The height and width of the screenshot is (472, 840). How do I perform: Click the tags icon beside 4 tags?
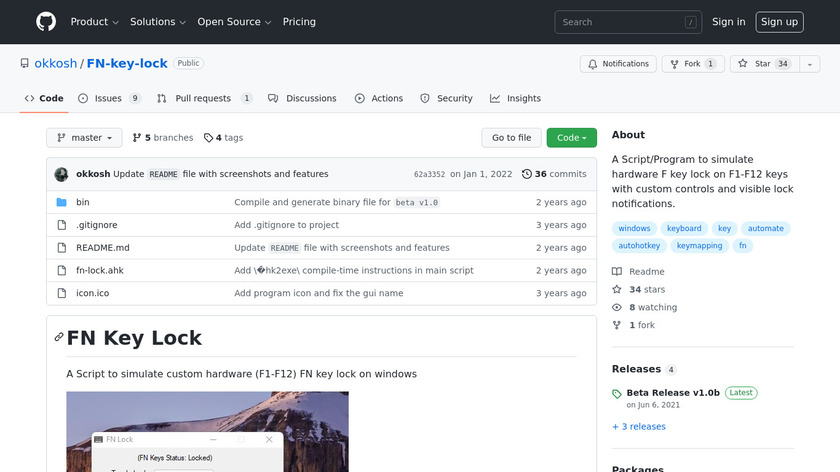[x=208, y=138]
